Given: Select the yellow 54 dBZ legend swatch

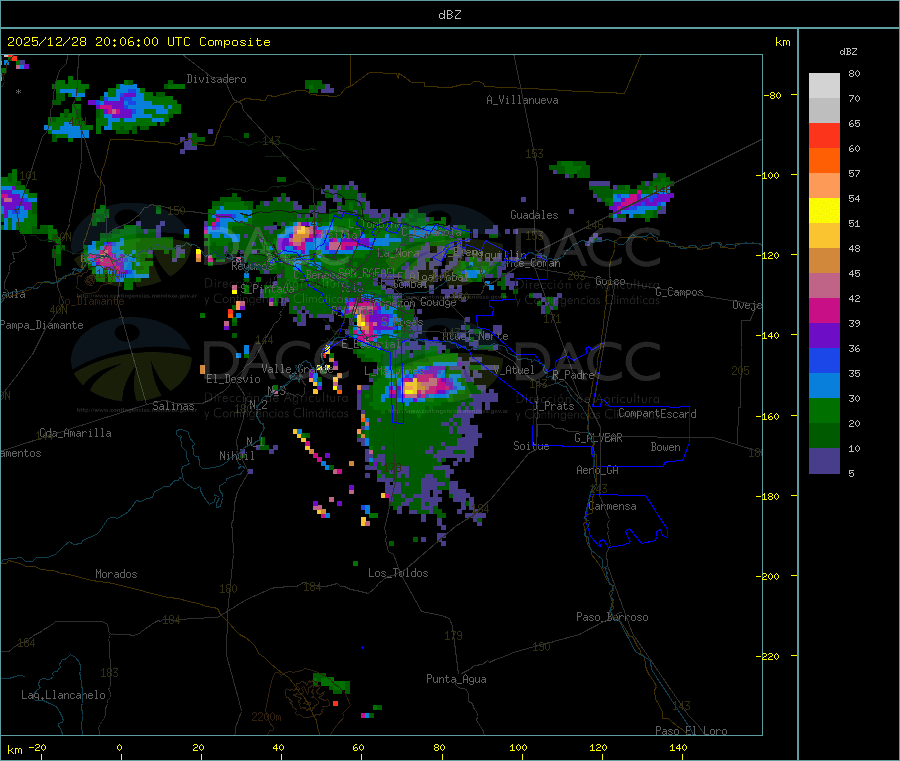Looking at the screenshot, I should coord(824,211).
